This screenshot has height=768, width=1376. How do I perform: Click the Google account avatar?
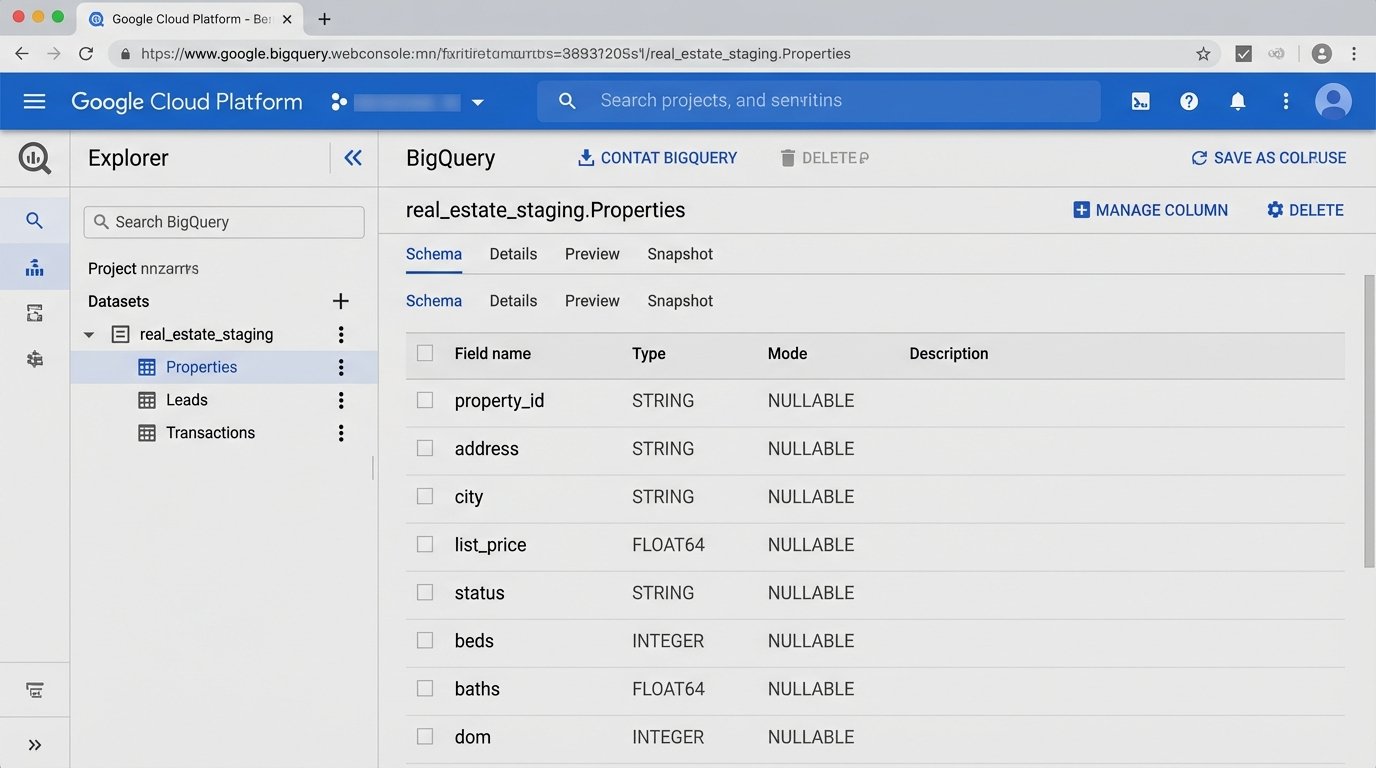click(x=1333, y=101)
